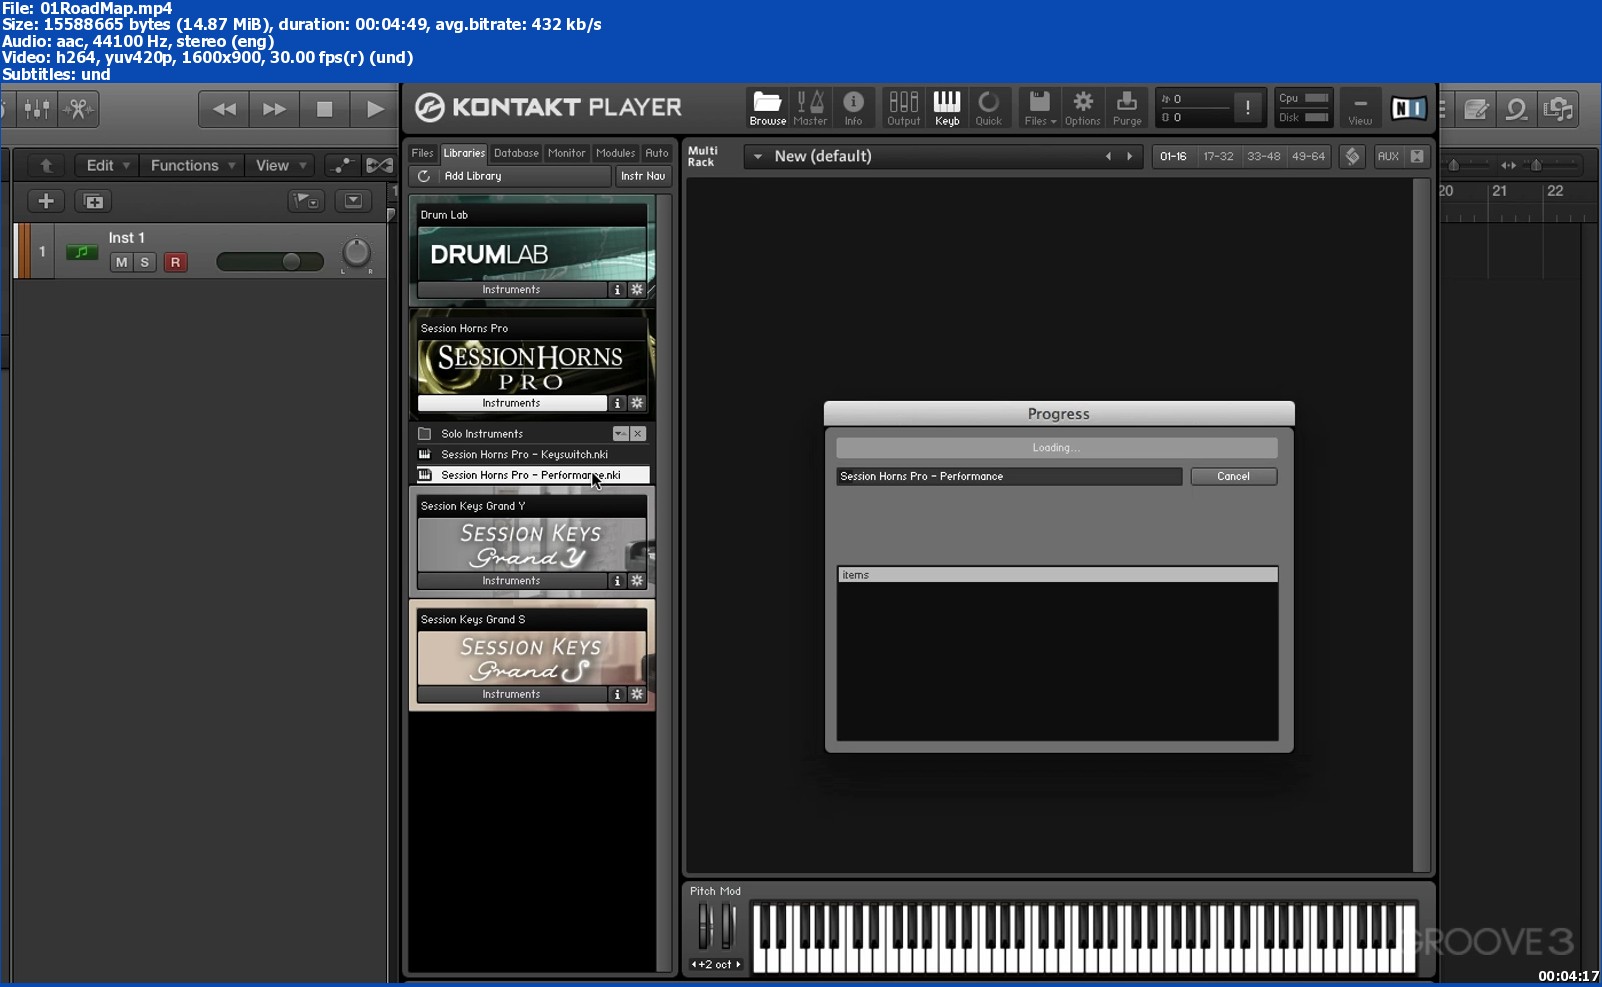Open Session Horns Pro gear options
The image size is (1602, 987).
(637, 403)
